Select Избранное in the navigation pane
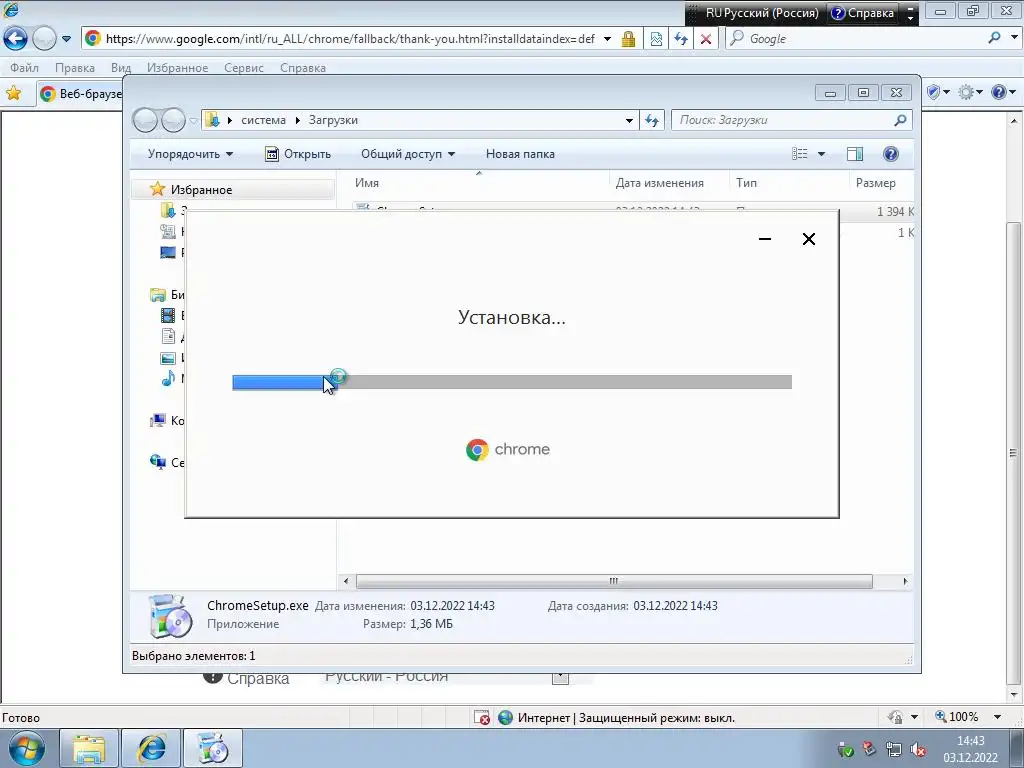The image size is (1024, 768). [x=201, y=190]
